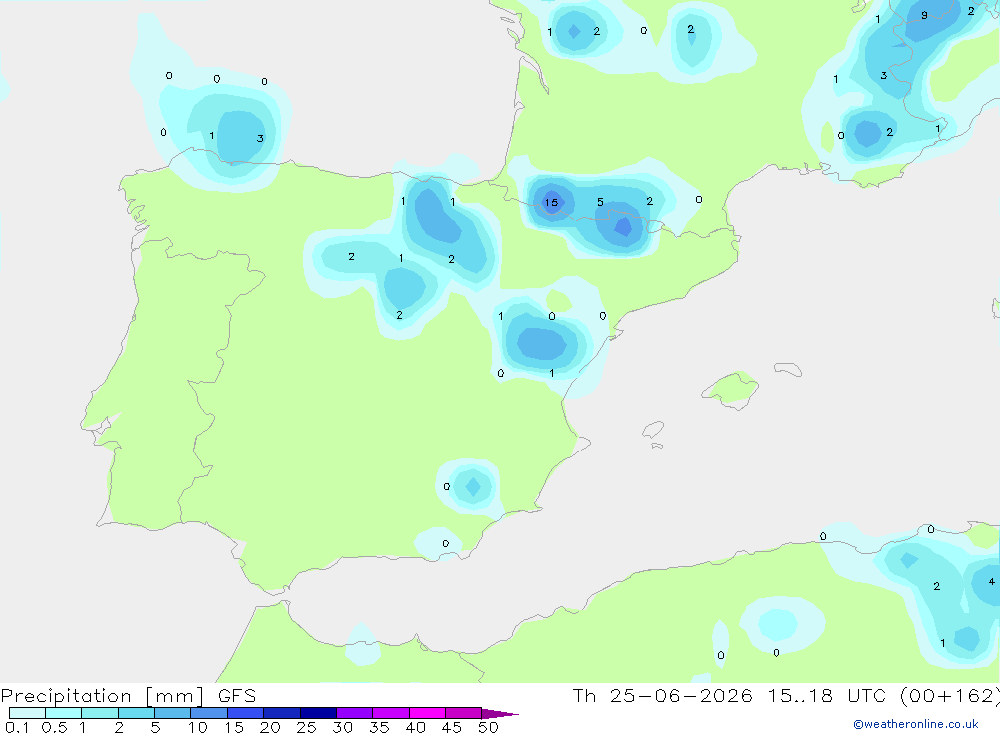The height and width of the screenshot is (733, 1000).
Task: Select the 35–40 mm legend color swatch
Action: (x=391, y=713)
